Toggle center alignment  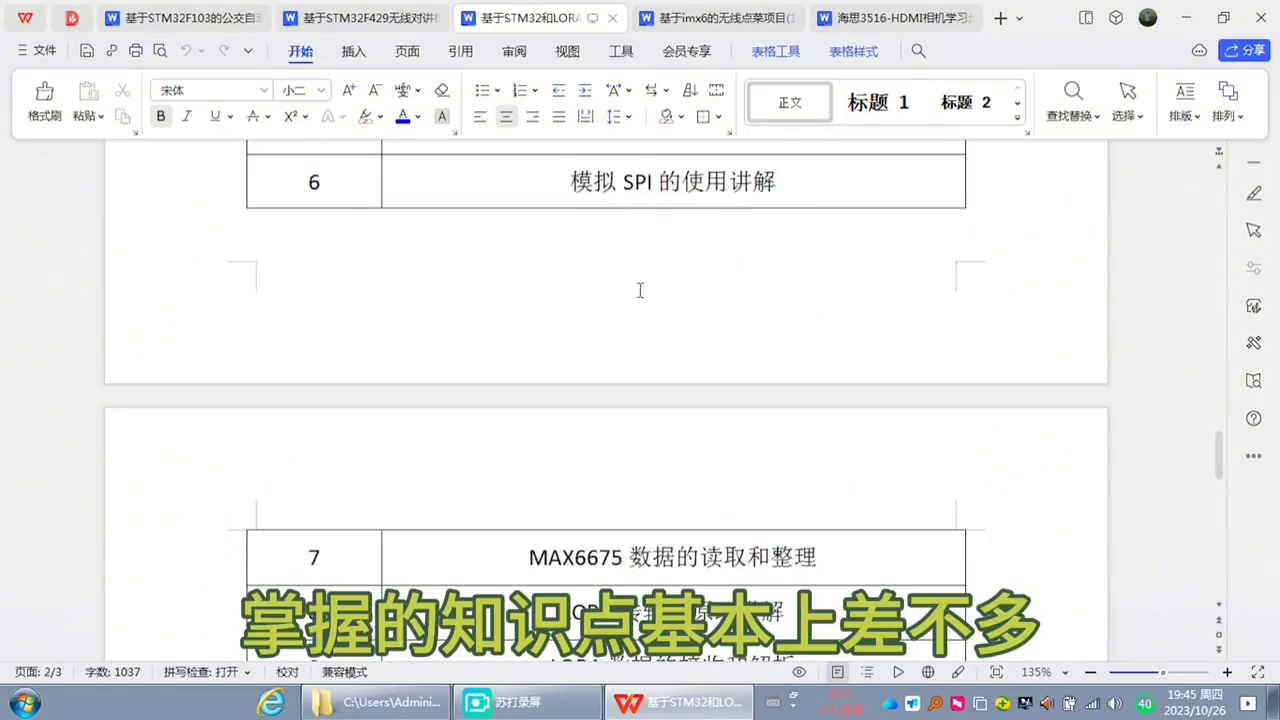click(x=506, y=117)
